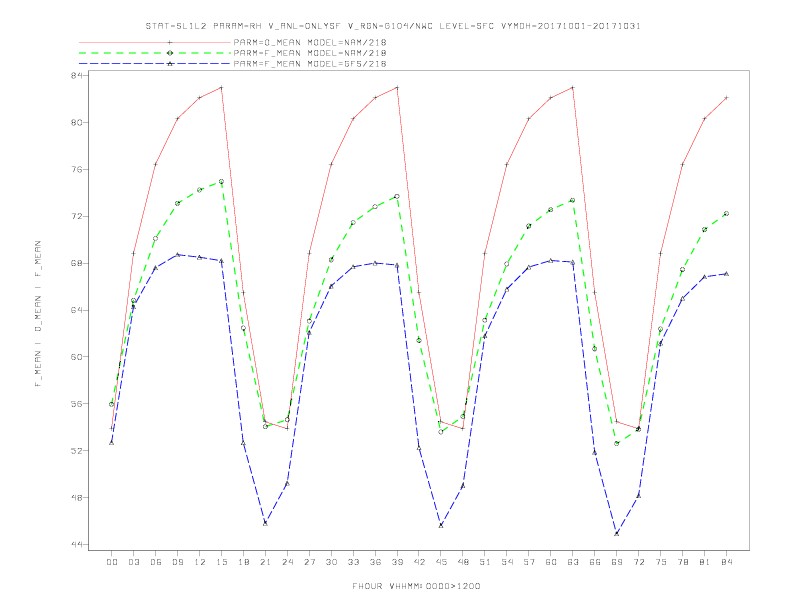
Task: Click the forecast hour 03 x-axis label
Action: pyautogui.click(x=134, y=562)
